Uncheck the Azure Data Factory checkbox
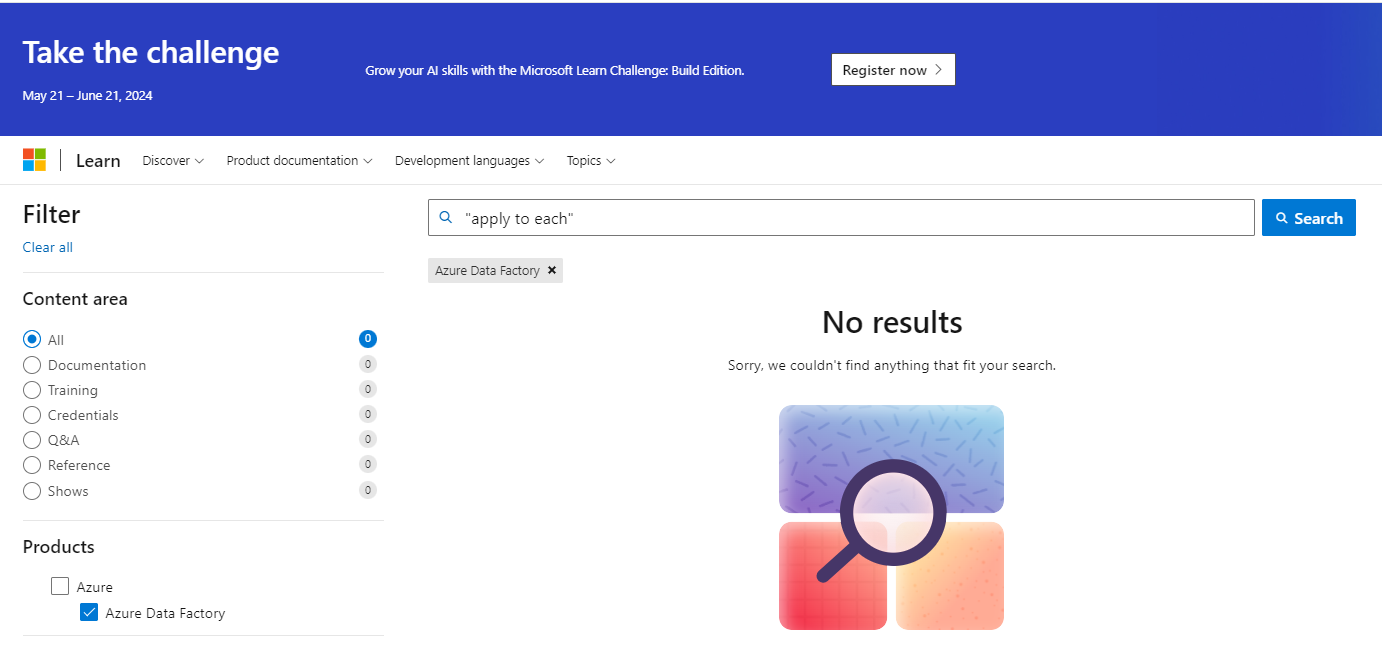The height and width of the screenshot is (651, 1382). click(x=89, y=612)
